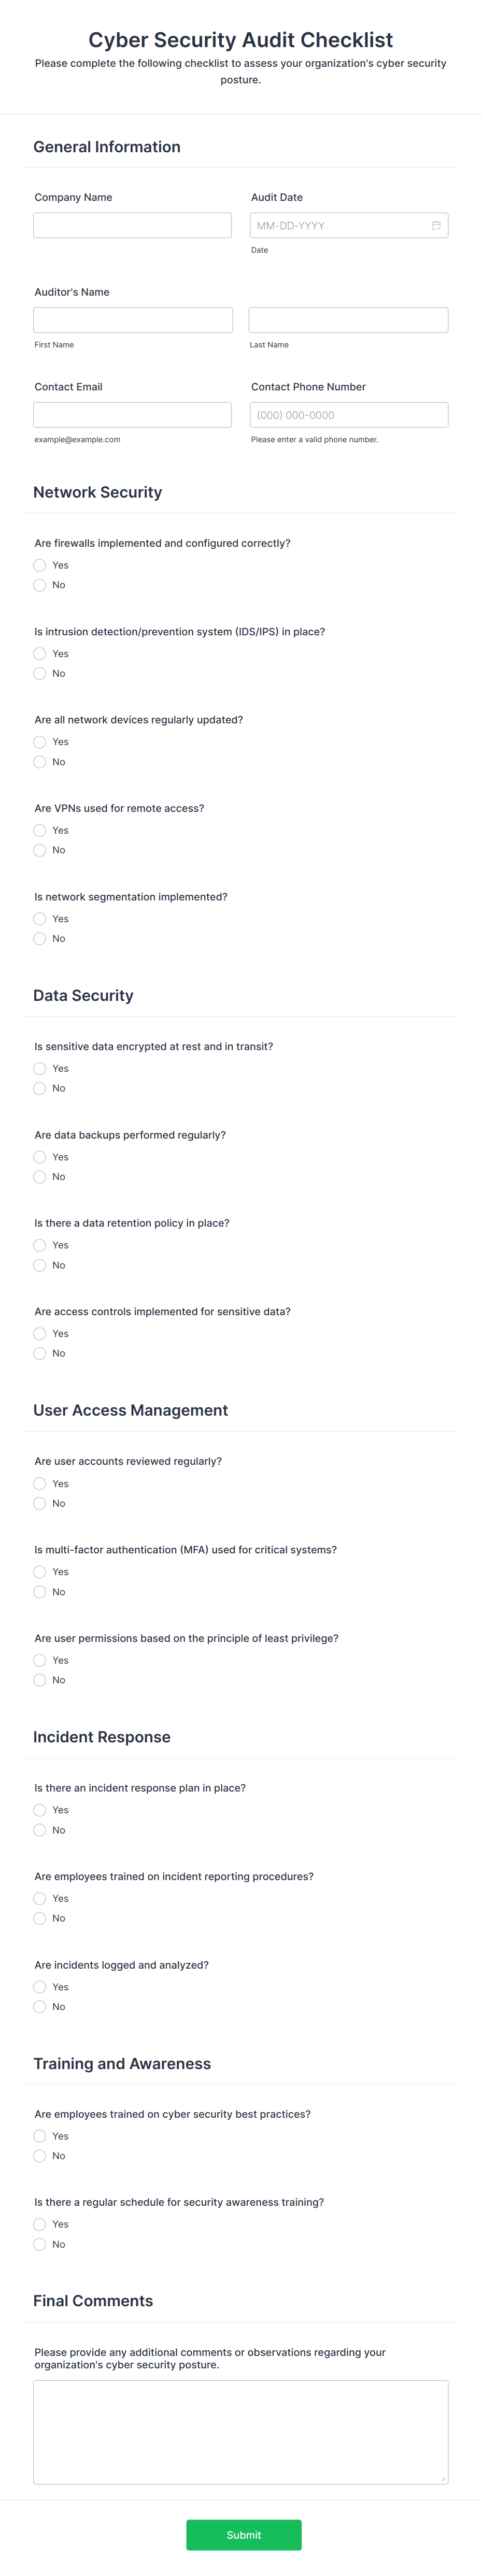
Task: Select No for employees trained on incident reporting
Action: (39, 1918)
